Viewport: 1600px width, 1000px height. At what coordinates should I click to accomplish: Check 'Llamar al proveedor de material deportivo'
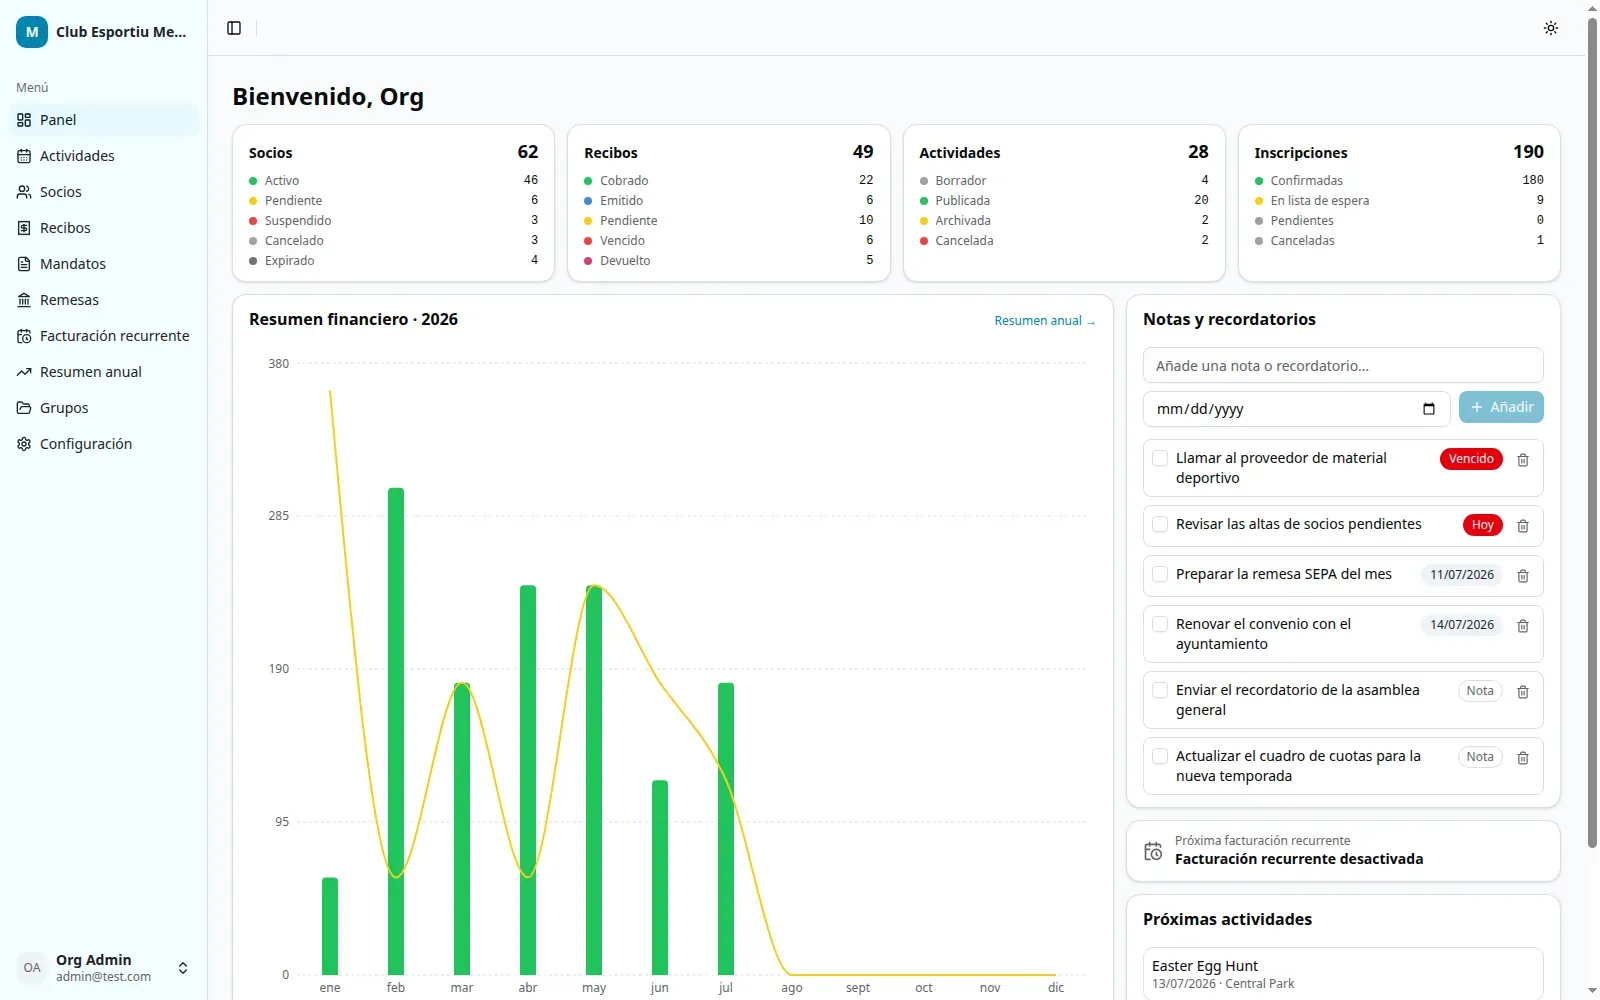click(x=1160, y=458)
